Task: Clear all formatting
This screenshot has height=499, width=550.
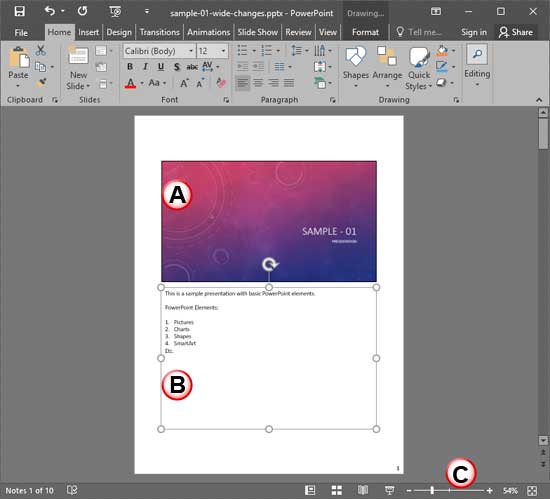Action: tap(221, 83)
